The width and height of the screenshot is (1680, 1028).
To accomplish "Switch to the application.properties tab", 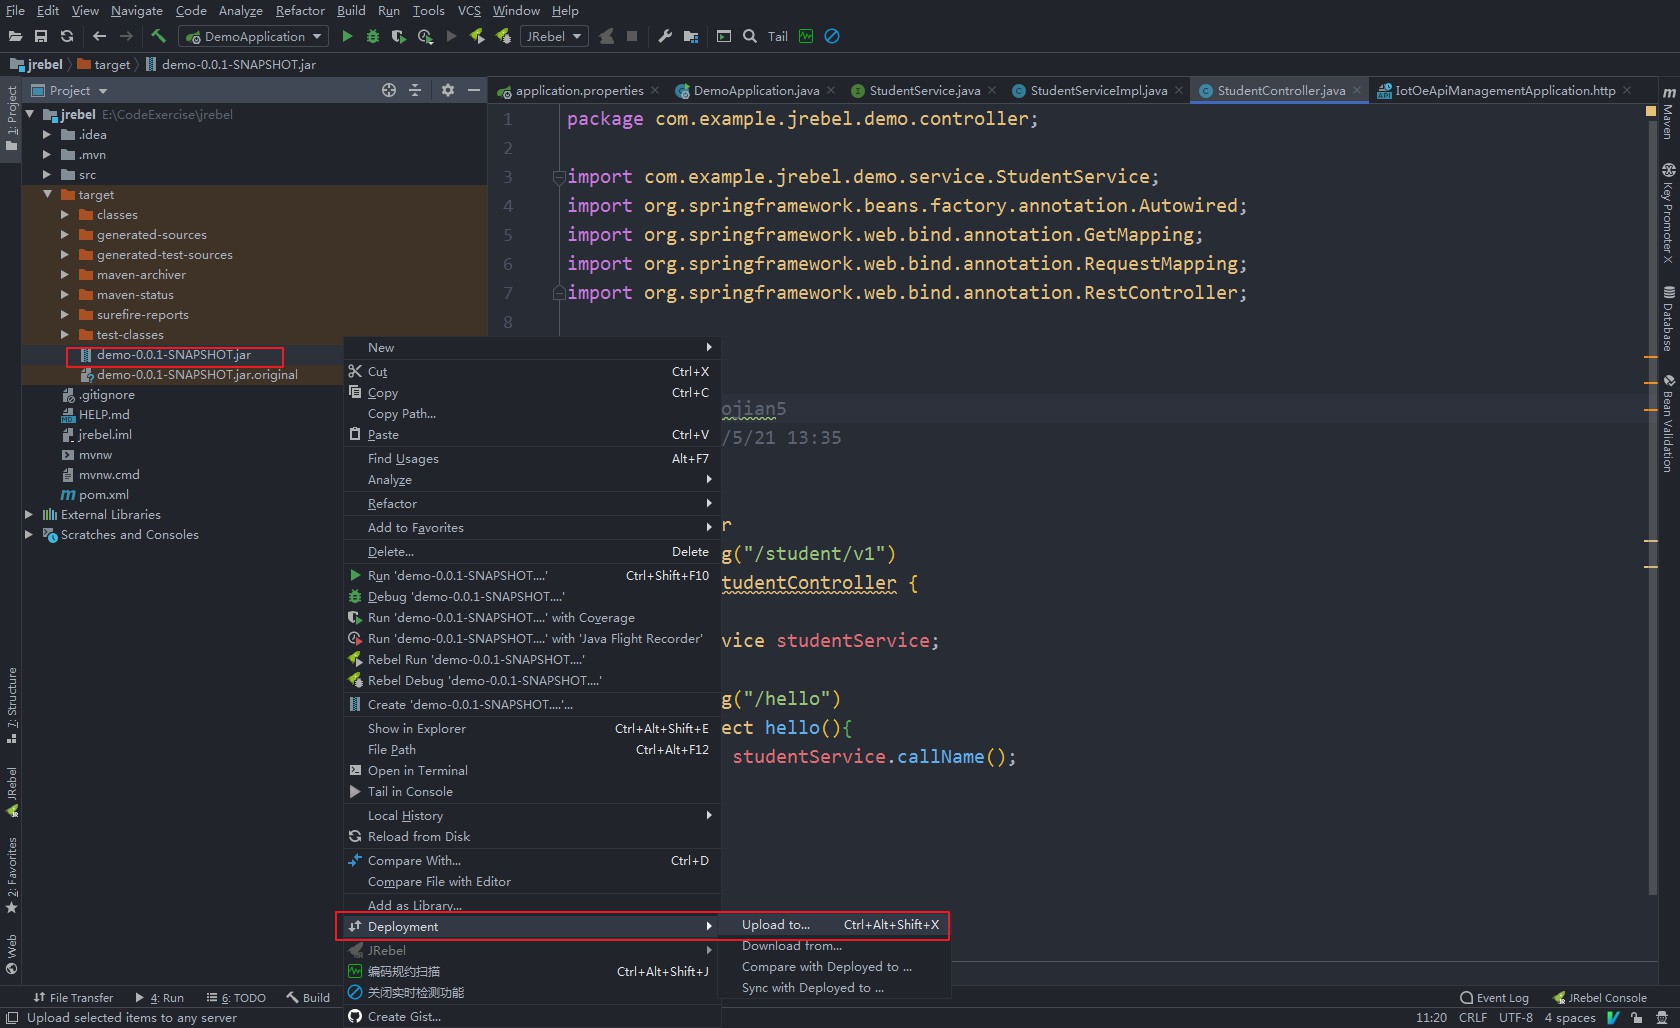I will (579, 90).
